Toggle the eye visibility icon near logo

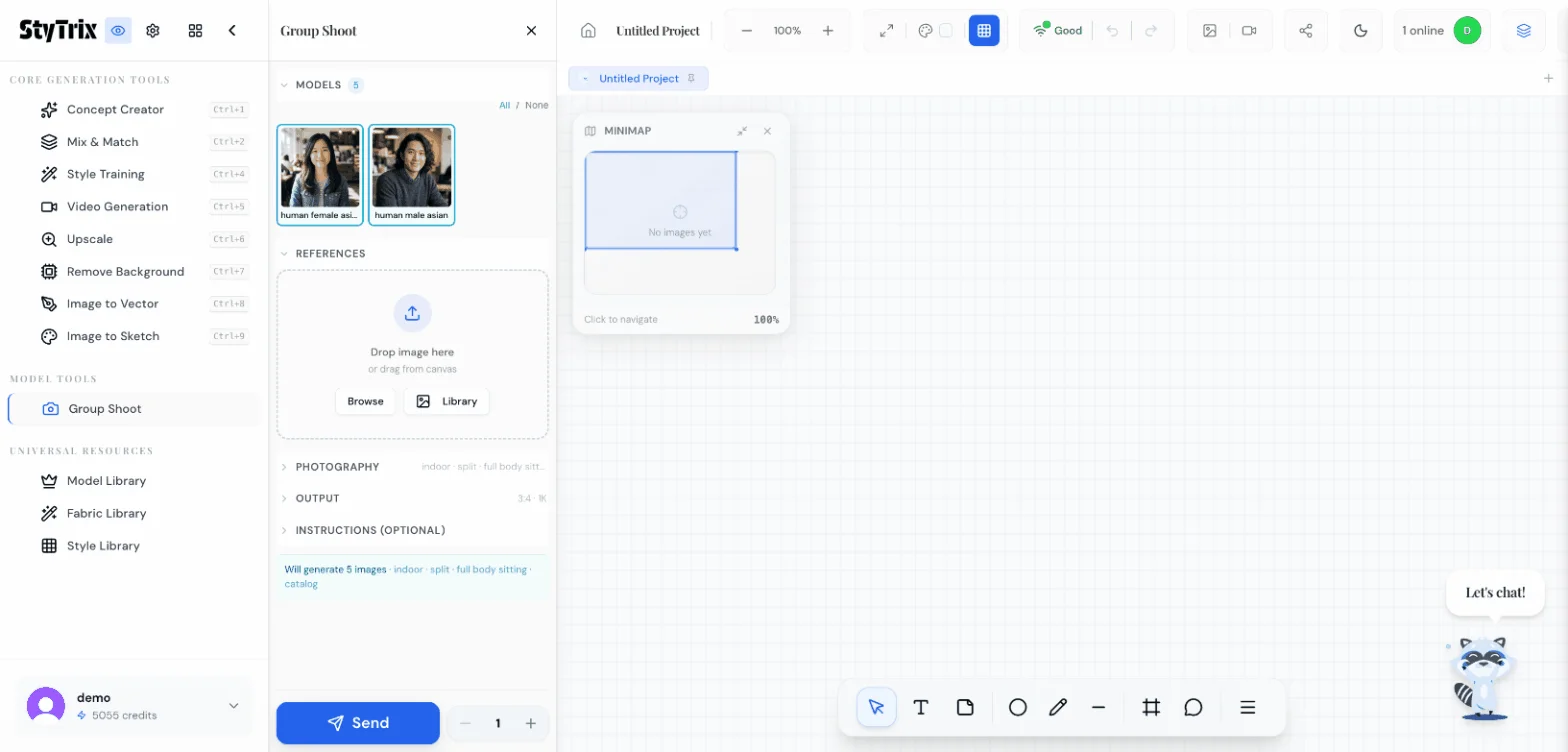coord(119,31)
